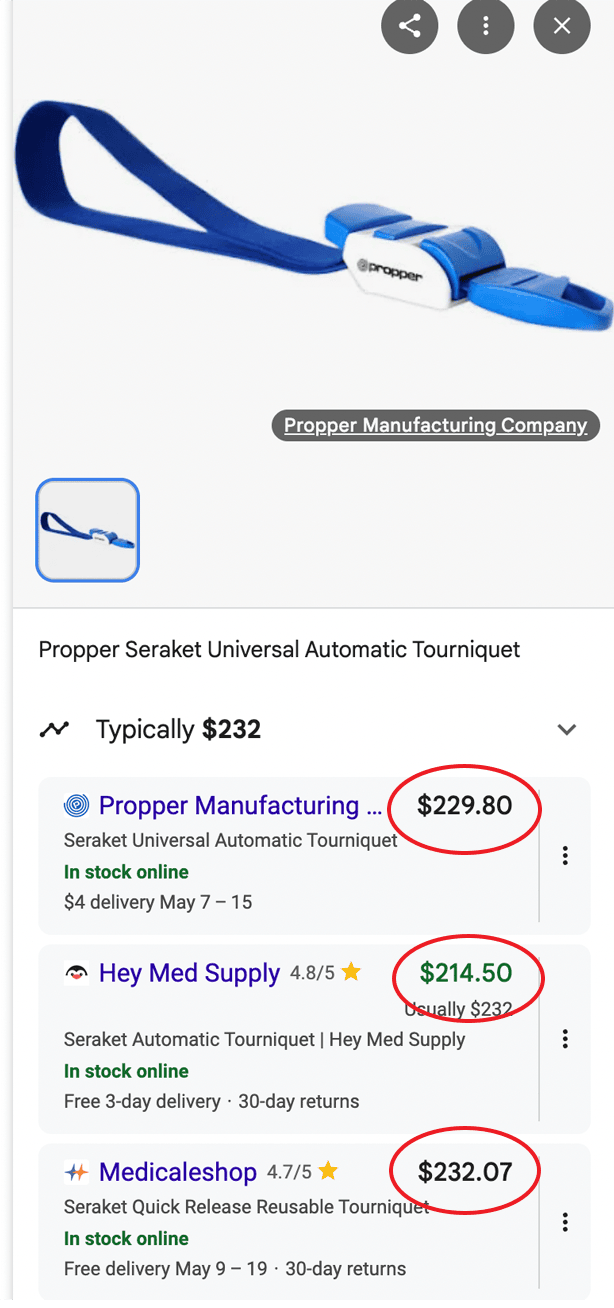Click the share icon at top
This screenshot has width=614, height=1308.
tap(410, 26)
